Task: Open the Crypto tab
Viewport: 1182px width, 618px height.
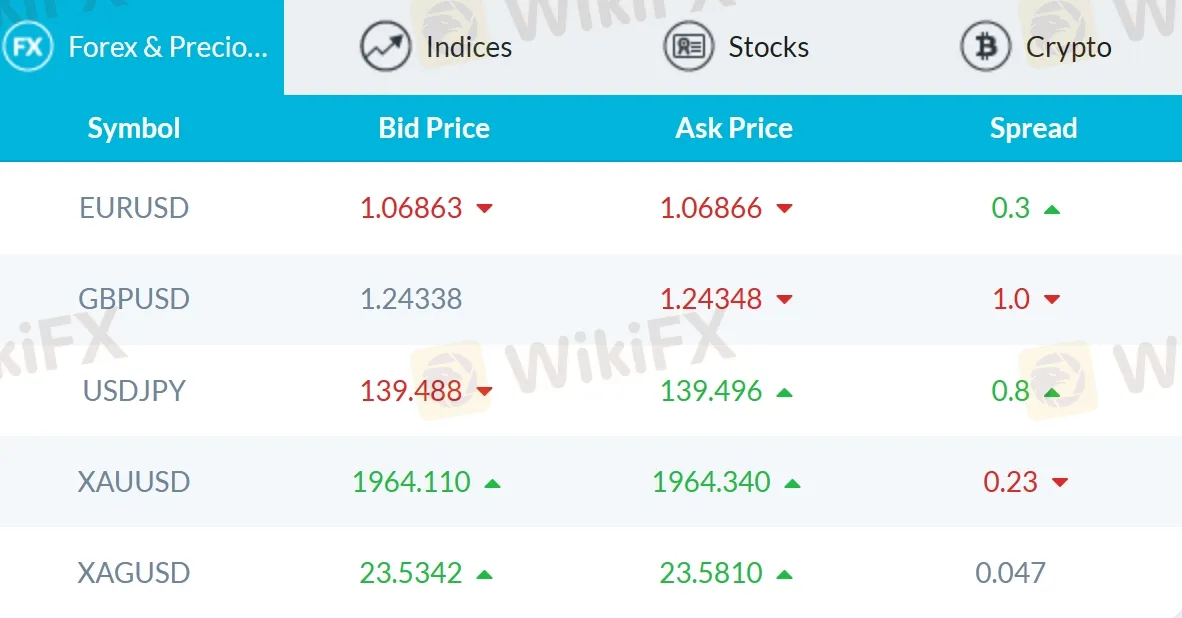Action: pos(1070,45)
